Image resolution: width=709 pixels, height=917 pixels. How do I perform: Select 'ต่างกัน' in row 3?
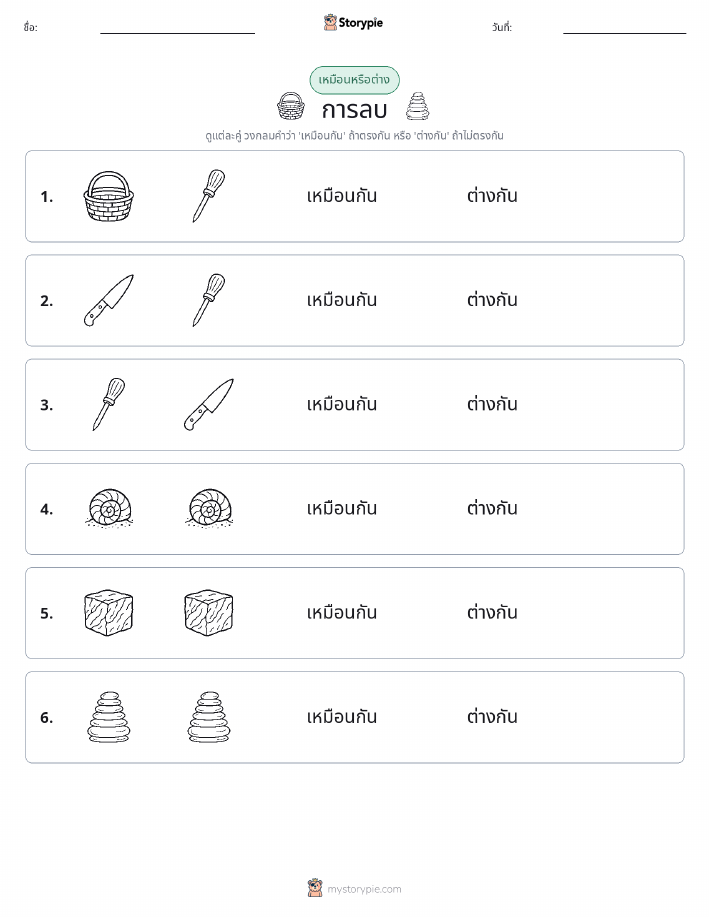[x=492, y=404]
